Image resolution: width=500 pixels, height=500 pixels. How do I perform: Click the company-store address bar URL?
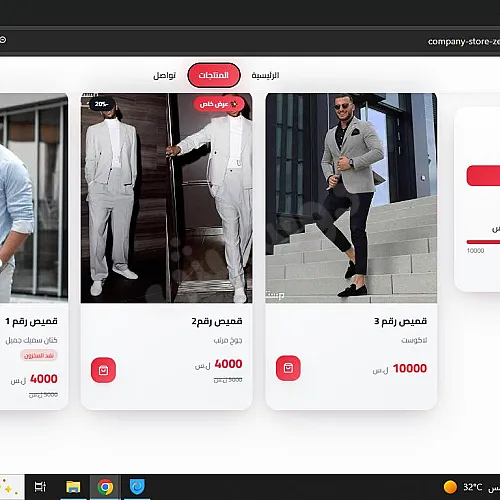pos(464,42)
